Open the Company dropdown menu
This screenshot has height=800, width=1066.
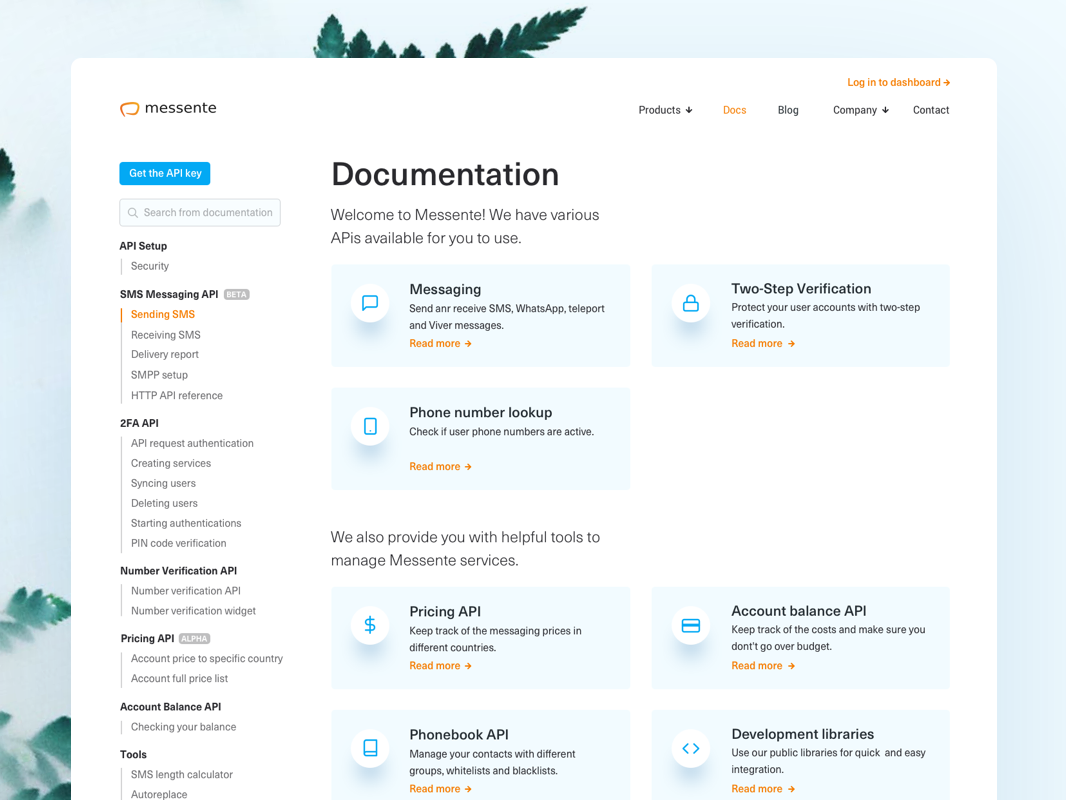tap(860, 110)
